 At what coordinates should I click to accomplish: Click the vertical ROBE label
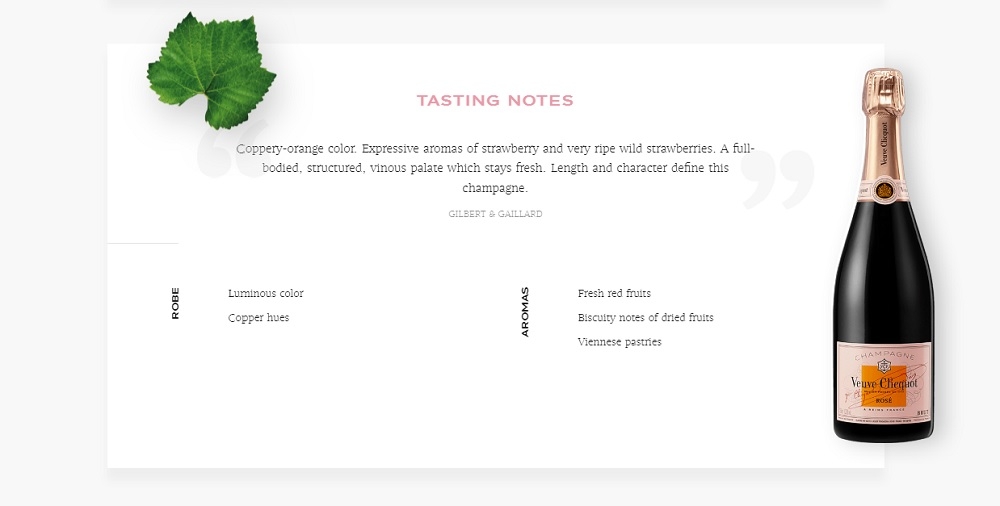tap(175, 303)
